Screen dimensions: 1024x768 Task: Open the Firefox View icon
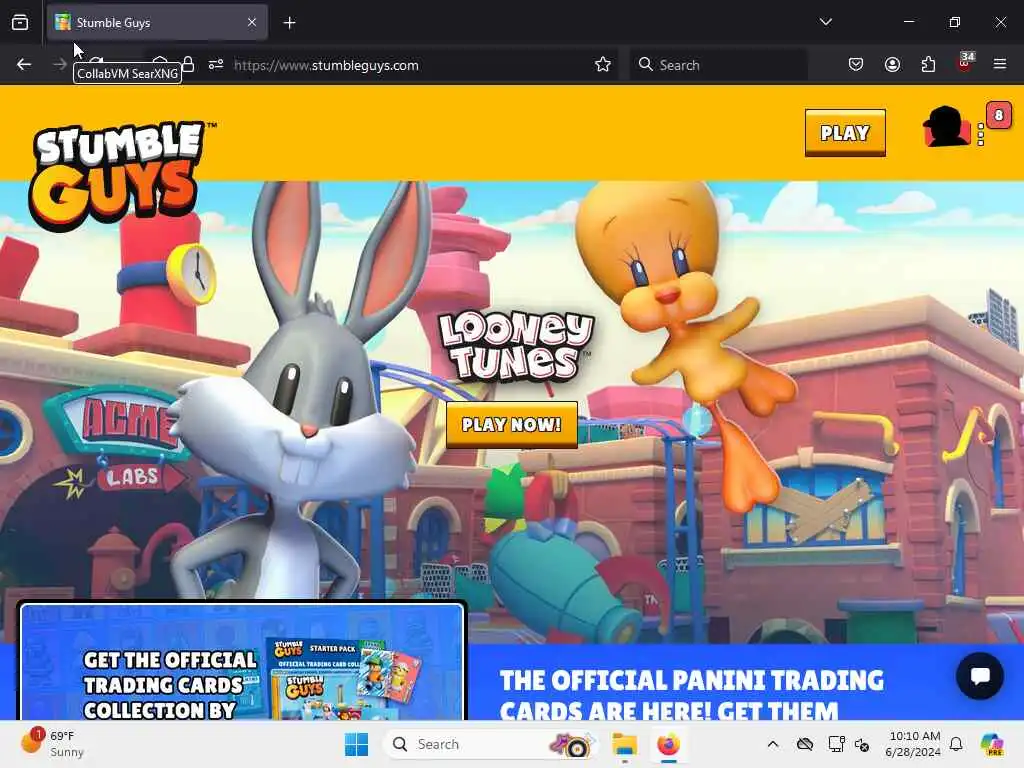(x=20, y=22)
